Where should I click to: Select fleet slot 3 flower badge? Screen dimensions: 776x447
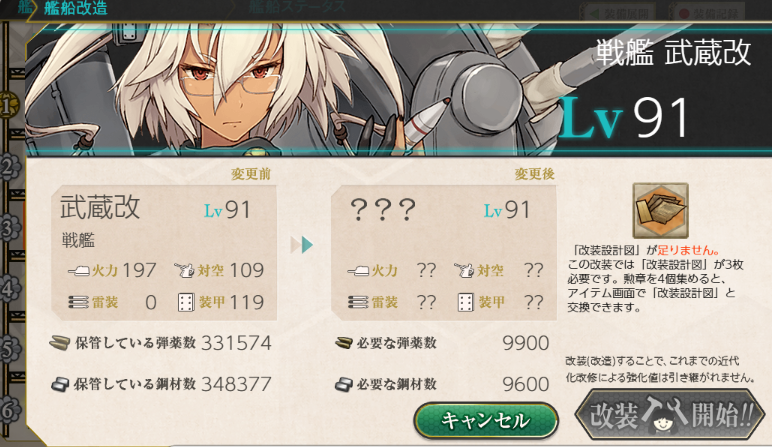[x=10, y=228]
